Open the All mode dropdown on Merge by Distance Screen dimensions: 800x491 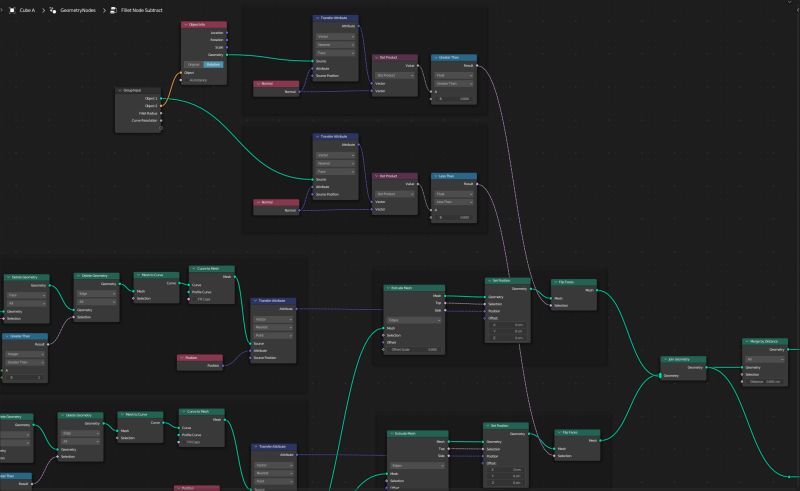tap(764, 359)
